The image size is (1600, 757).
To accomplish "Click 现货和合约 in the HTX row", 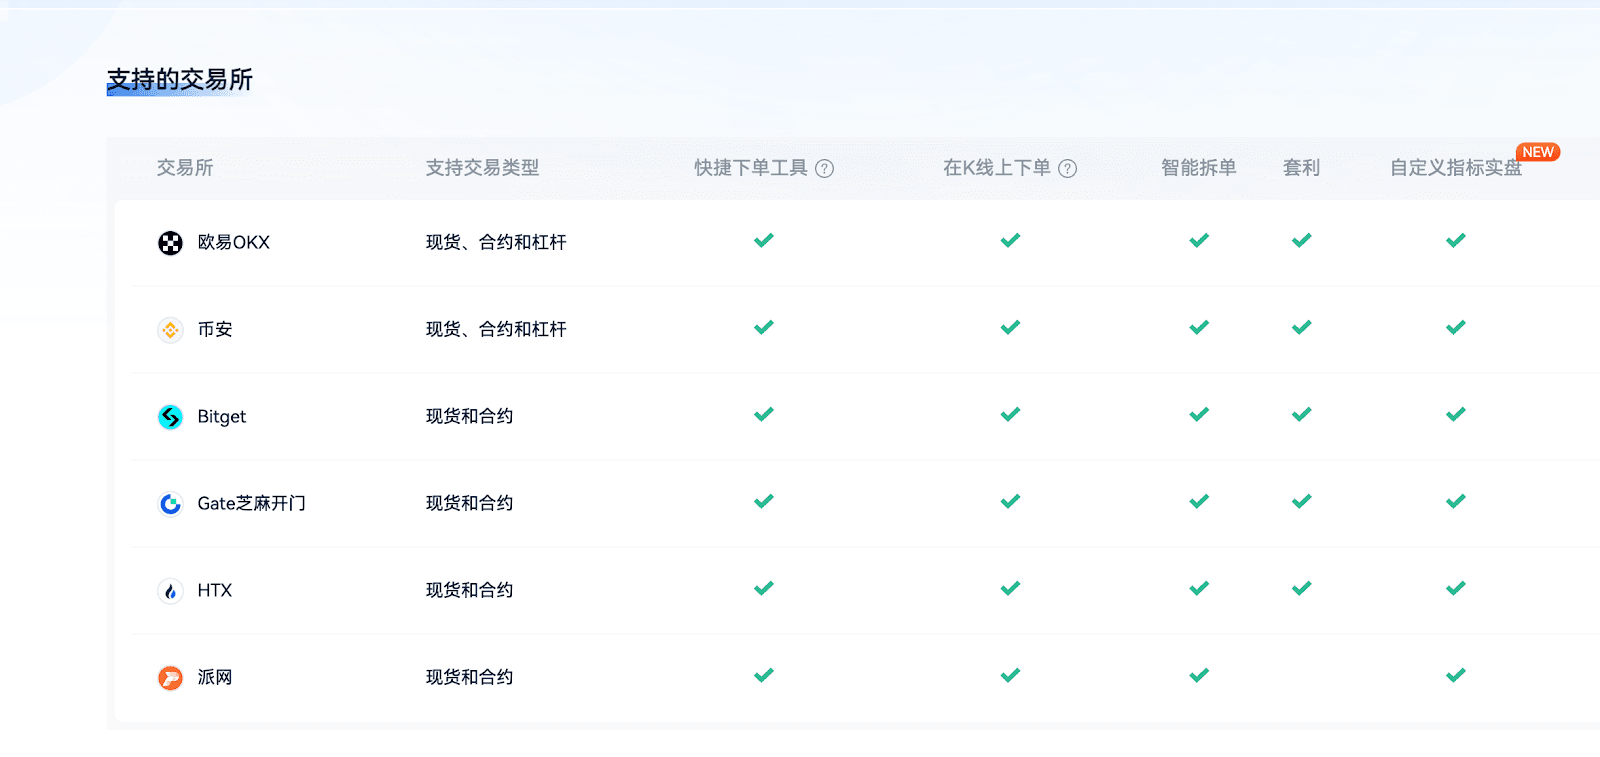I will click(x=470, y=591).
